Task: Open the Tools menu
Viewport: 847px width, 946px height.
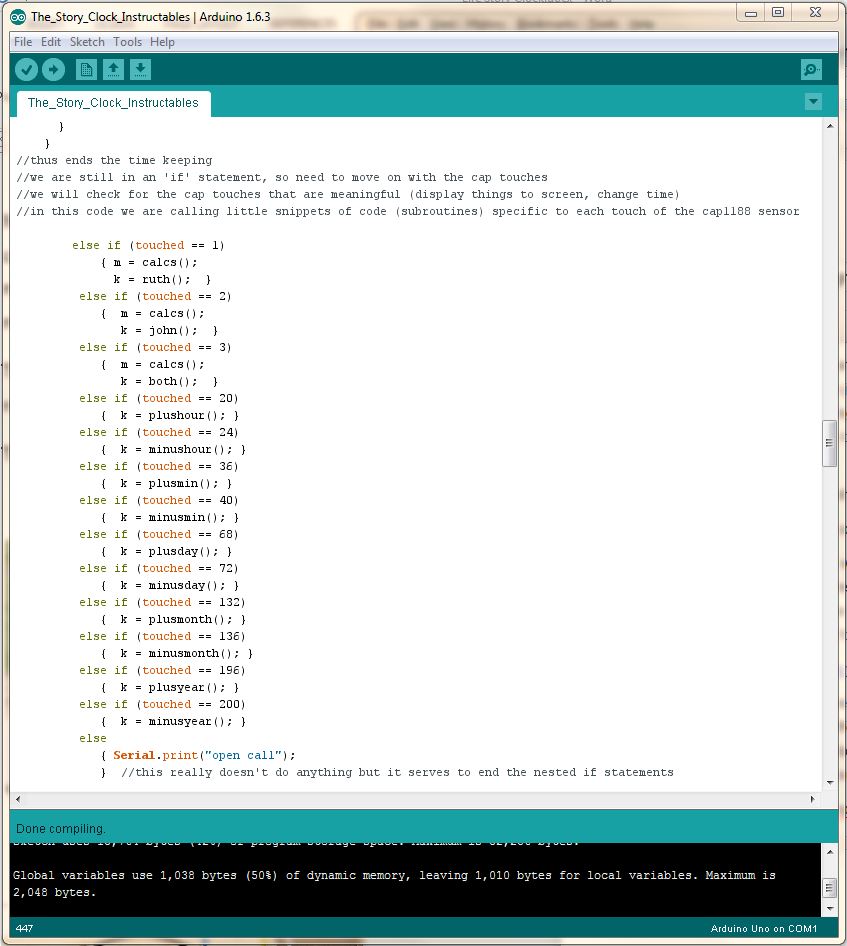Action: 127,42
